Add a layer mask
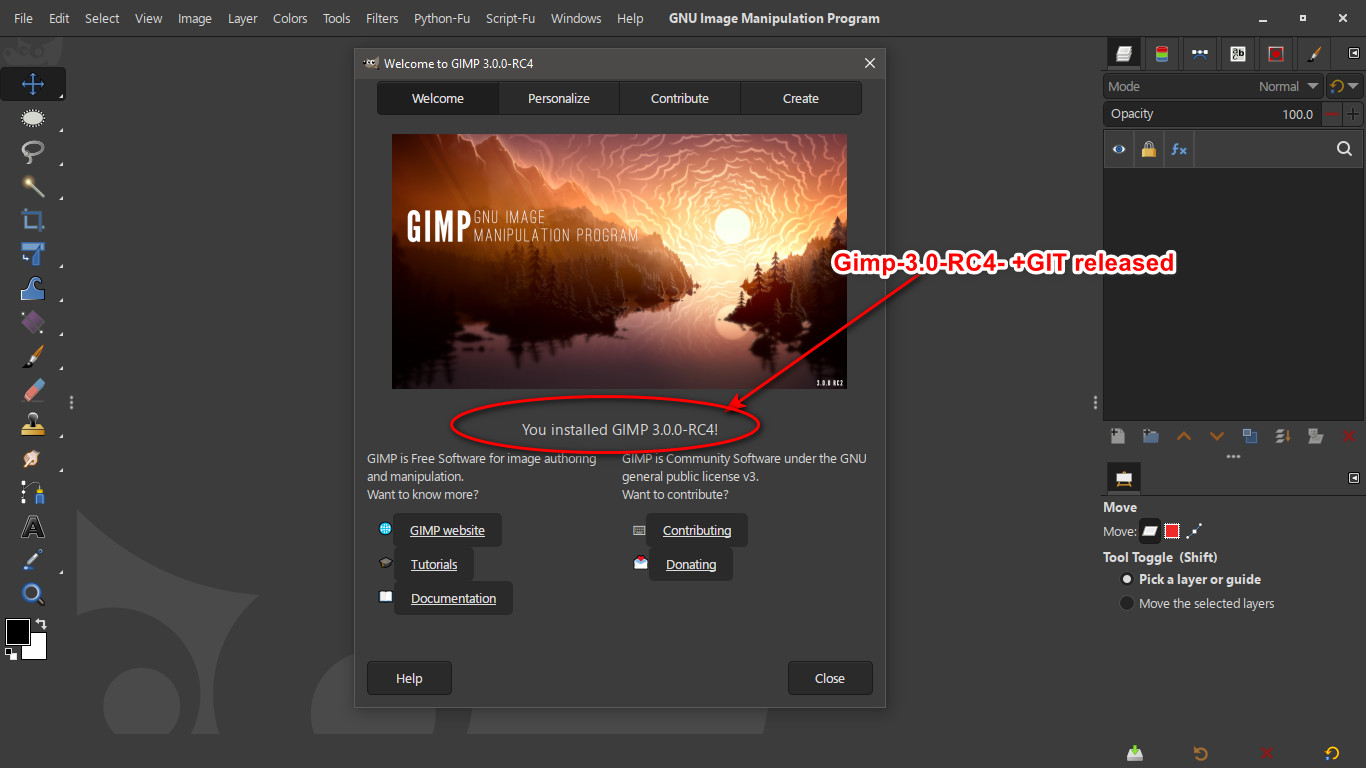Viewport: 1366px width, 768px height. [x=1316, y=436]
